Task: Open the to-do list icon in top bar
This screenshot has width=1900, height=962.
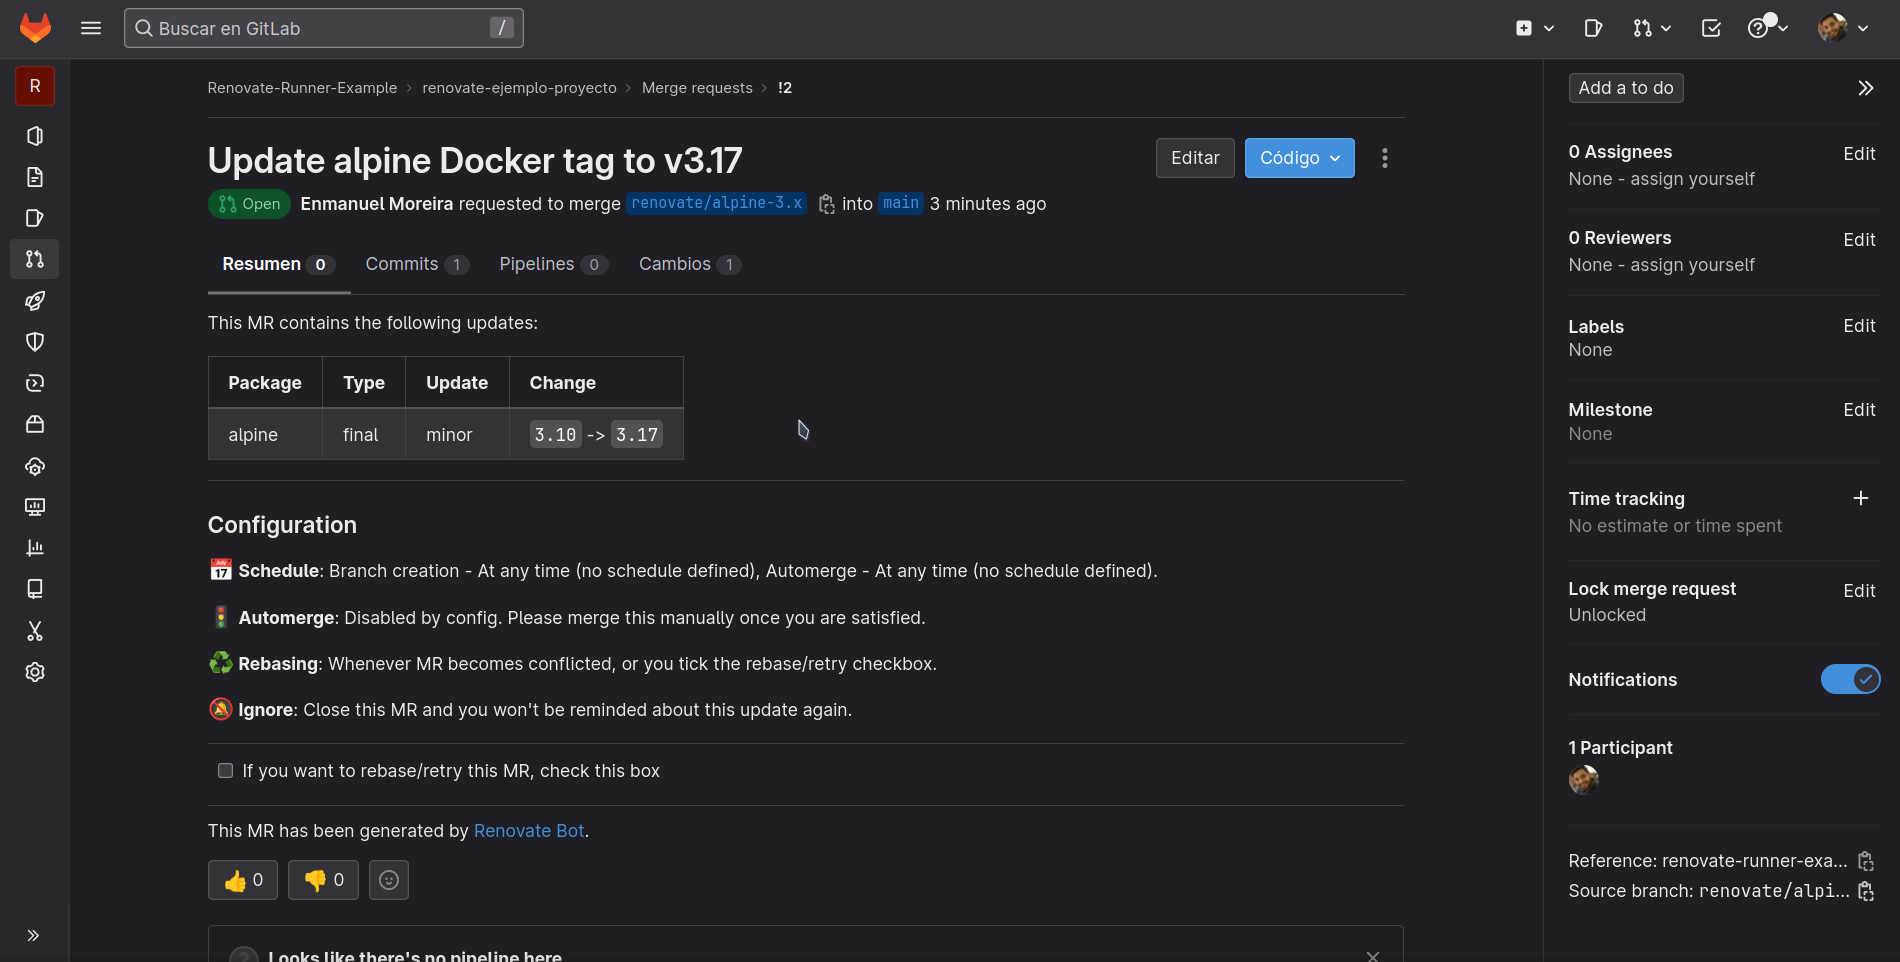Action: pyautogui.click(x=1711, y=28)
